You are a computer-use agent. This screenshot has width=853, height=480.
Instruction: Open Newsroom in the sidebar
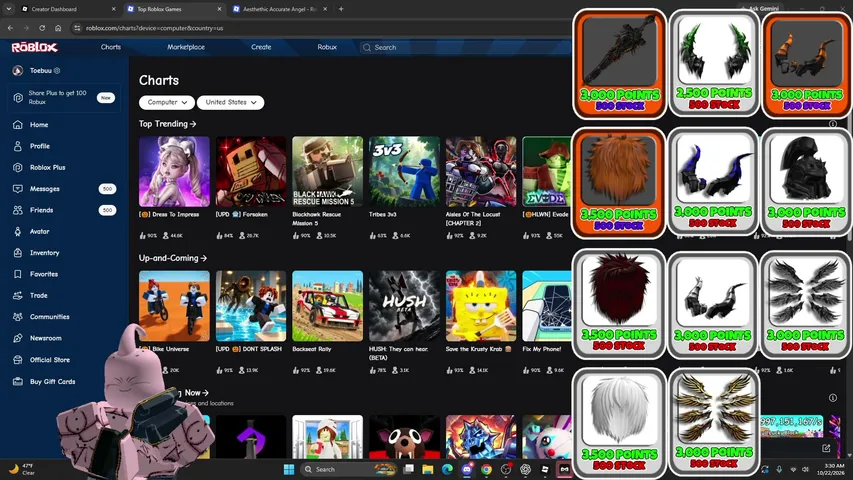(x=46, y=338)
